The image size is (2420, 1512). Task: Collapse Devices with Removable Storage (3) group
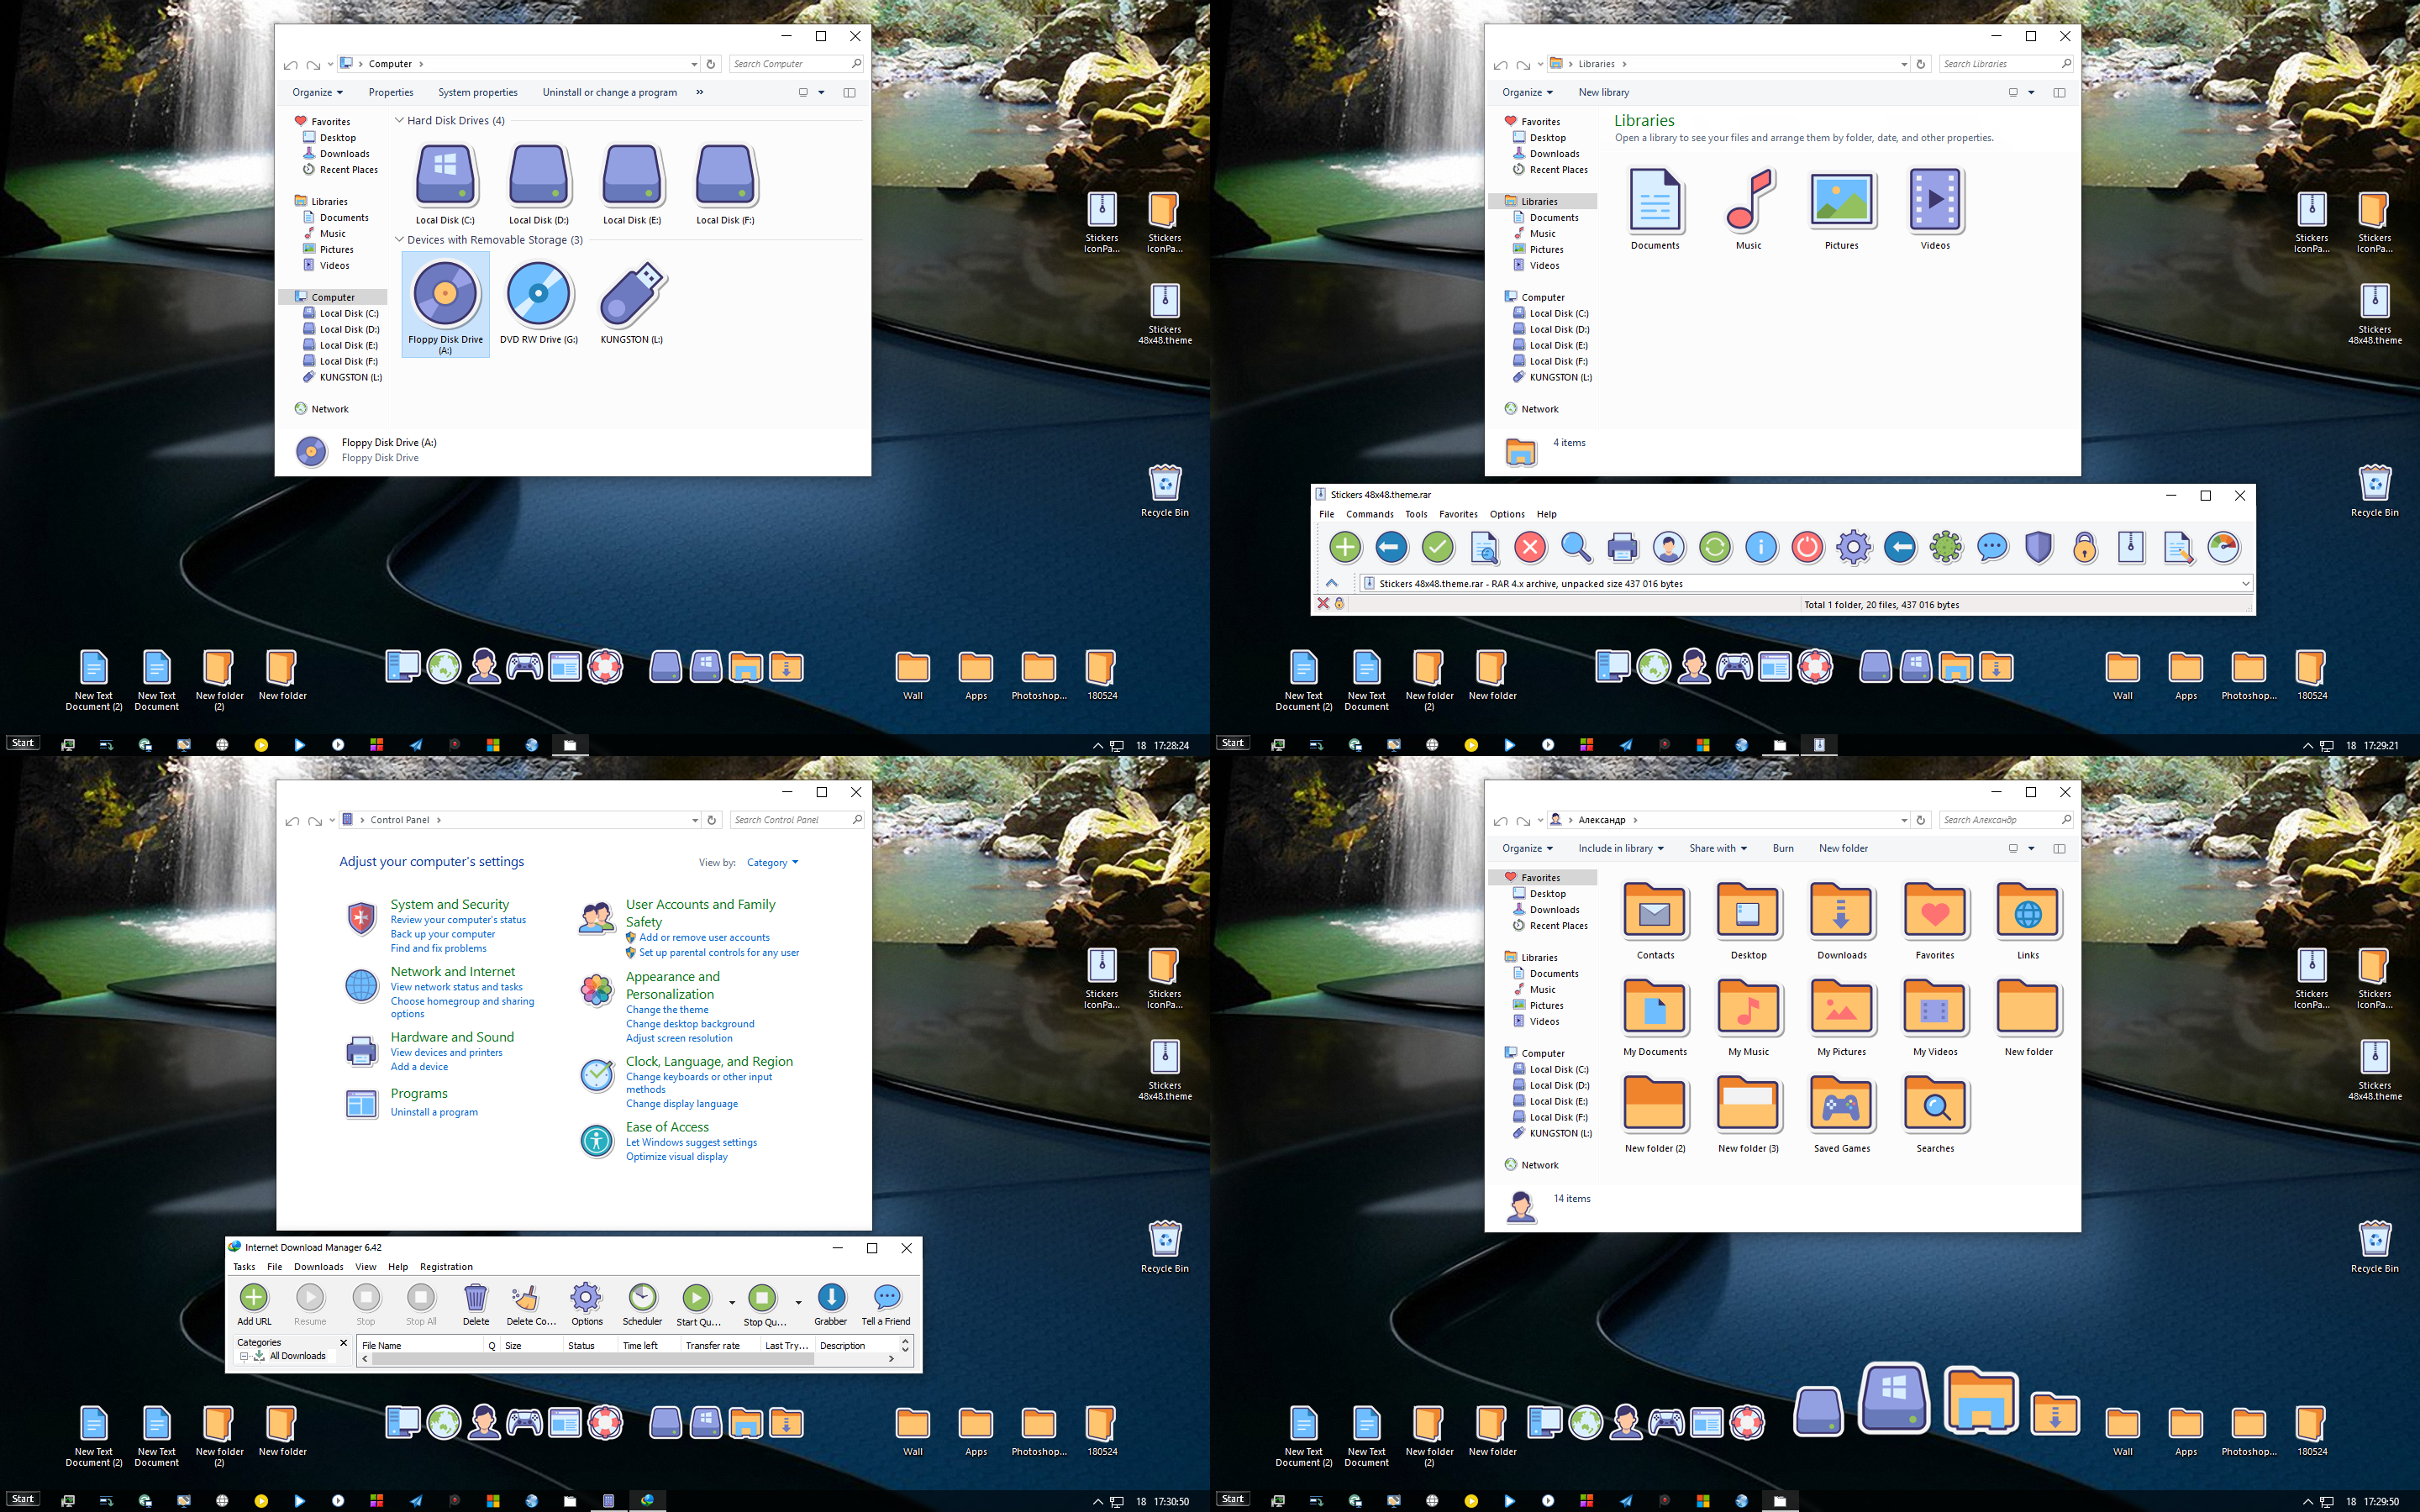399,240
